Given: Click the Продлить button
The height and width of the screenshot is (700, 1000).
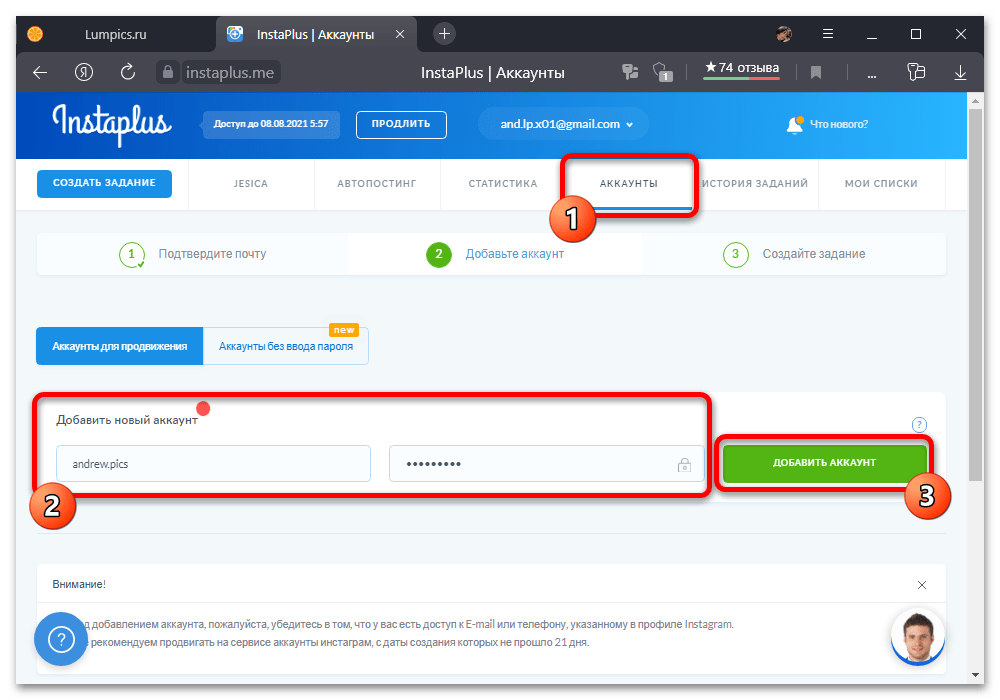Looking at the screenshot, I should pyautogui.click(x=401, y=124).
